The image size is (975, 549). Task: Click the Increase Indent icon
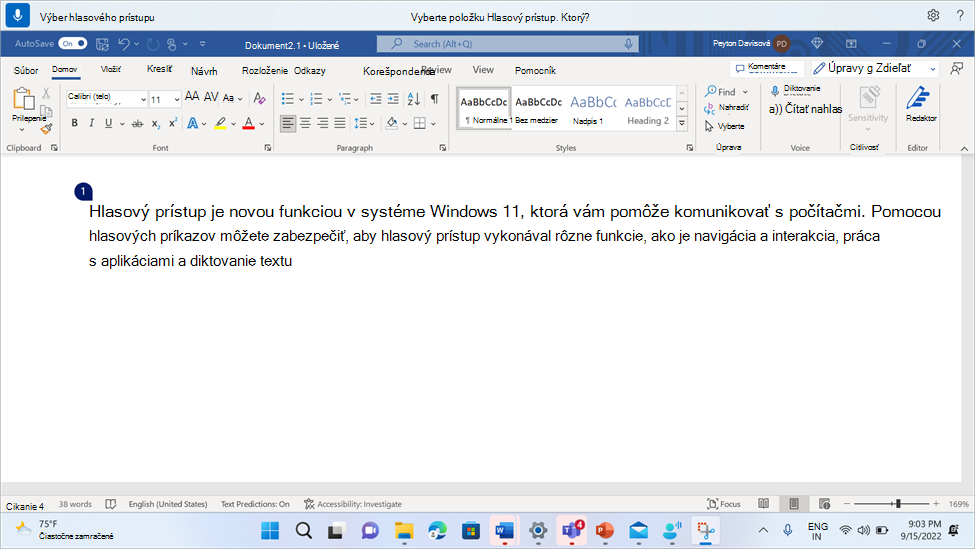point(393,99)
